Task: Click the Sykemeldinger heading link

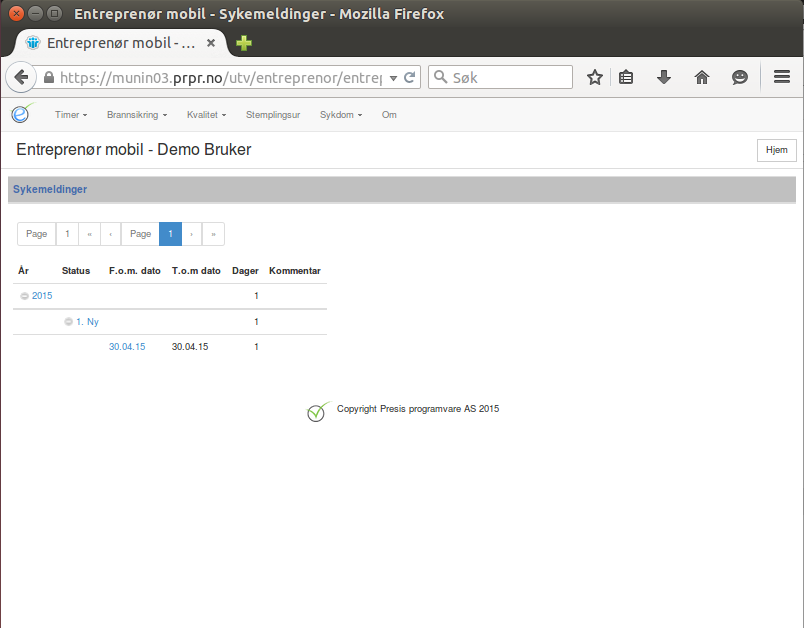Action: (x=50, y=189)
